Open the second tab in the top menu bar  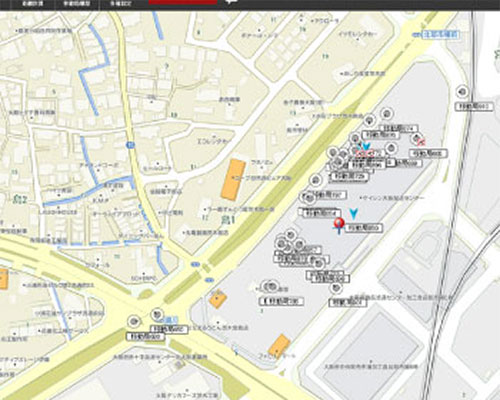77,4
